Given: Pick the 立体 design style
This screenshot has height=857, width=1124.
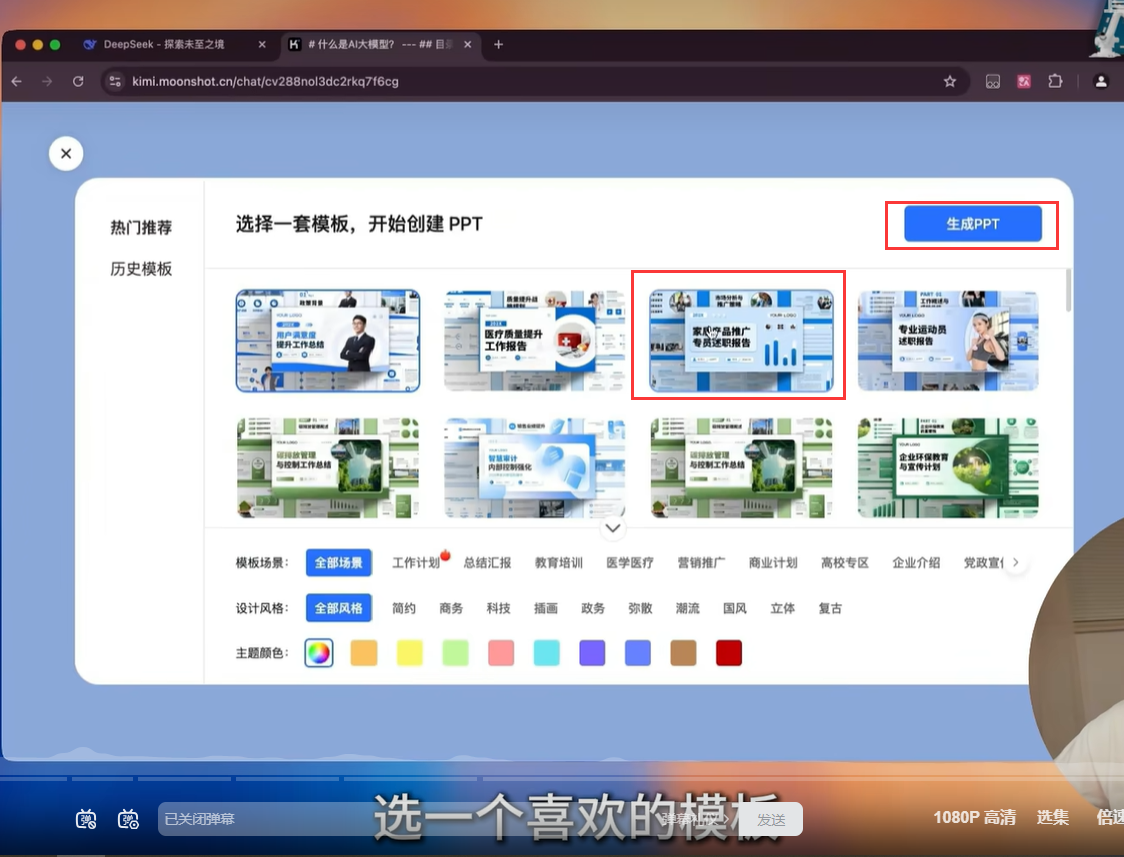Looking at the screenshot, I should [x=782, y=608].
